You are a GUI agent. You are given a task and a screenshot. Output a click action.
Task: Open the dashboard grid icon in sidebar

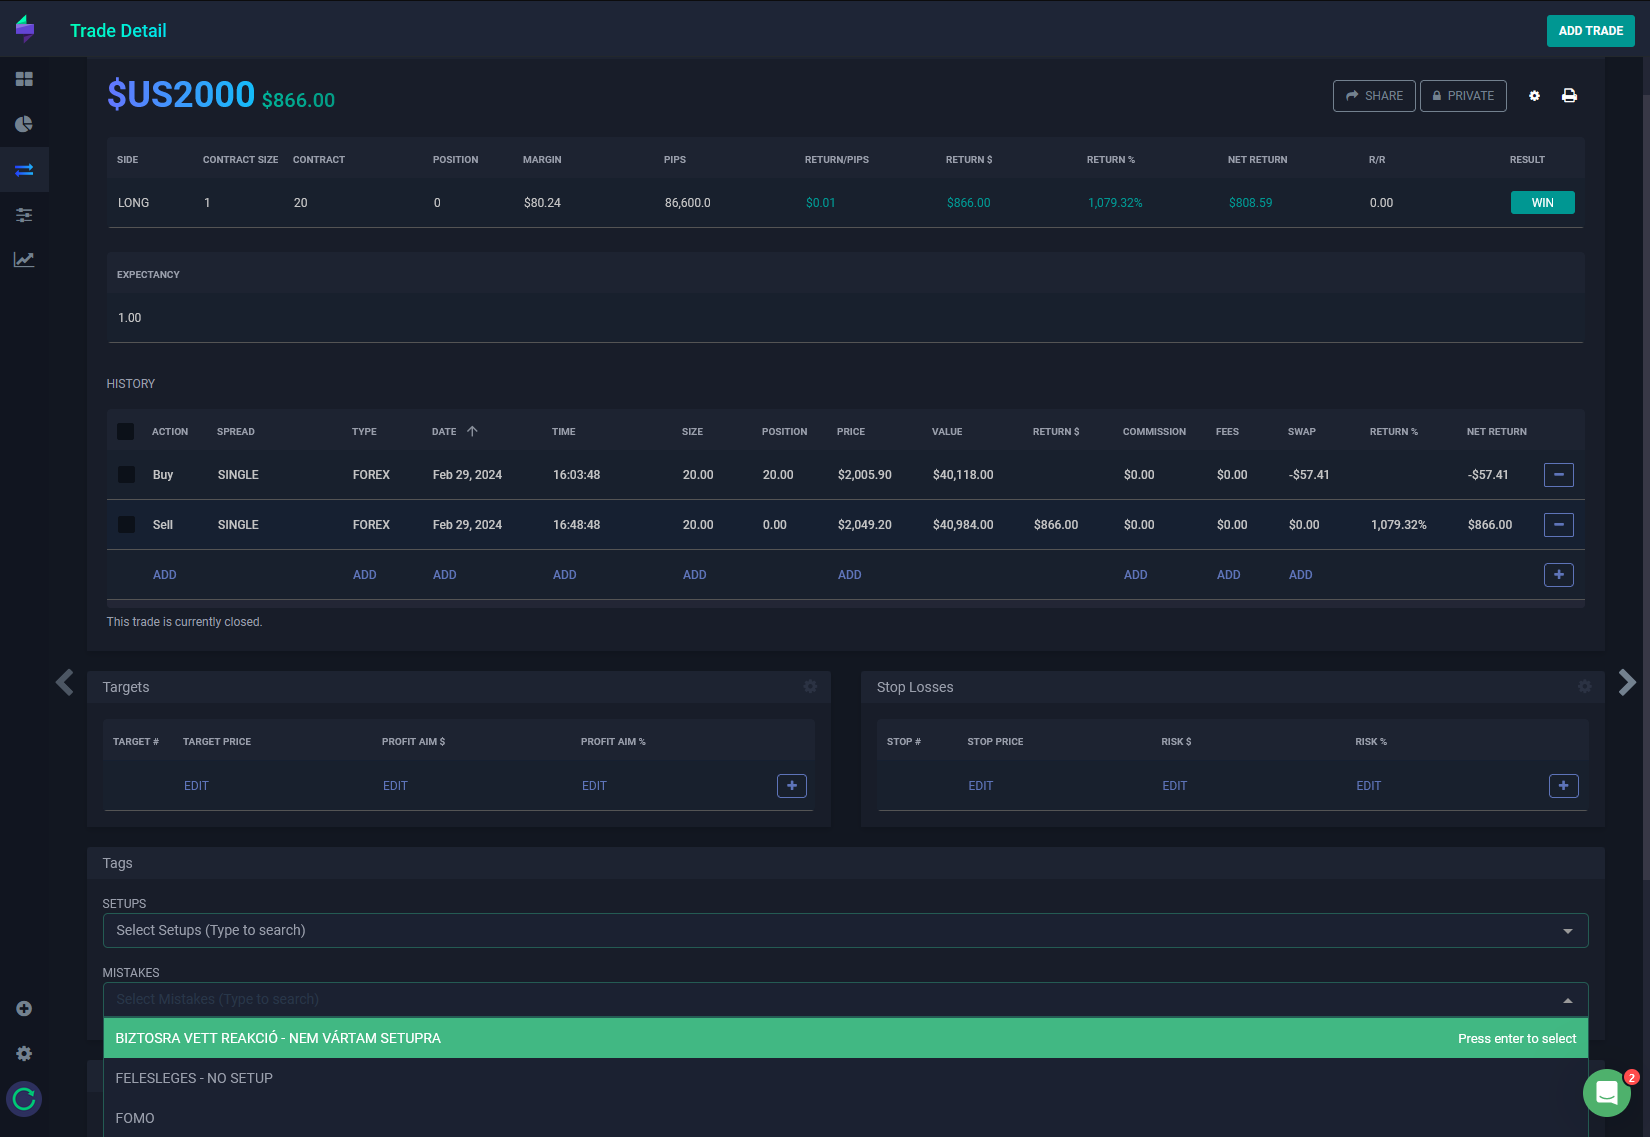(24, 79)
